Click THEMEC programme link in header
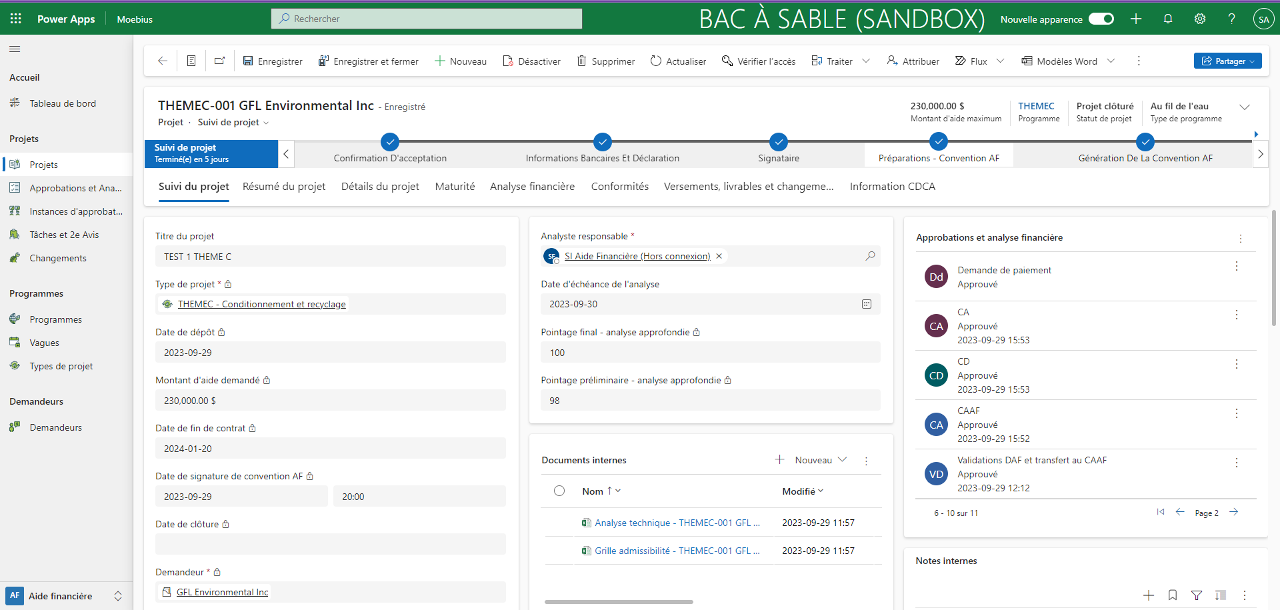The width and height of the screenshot is (1280, 610). [x=1036, y=106]
